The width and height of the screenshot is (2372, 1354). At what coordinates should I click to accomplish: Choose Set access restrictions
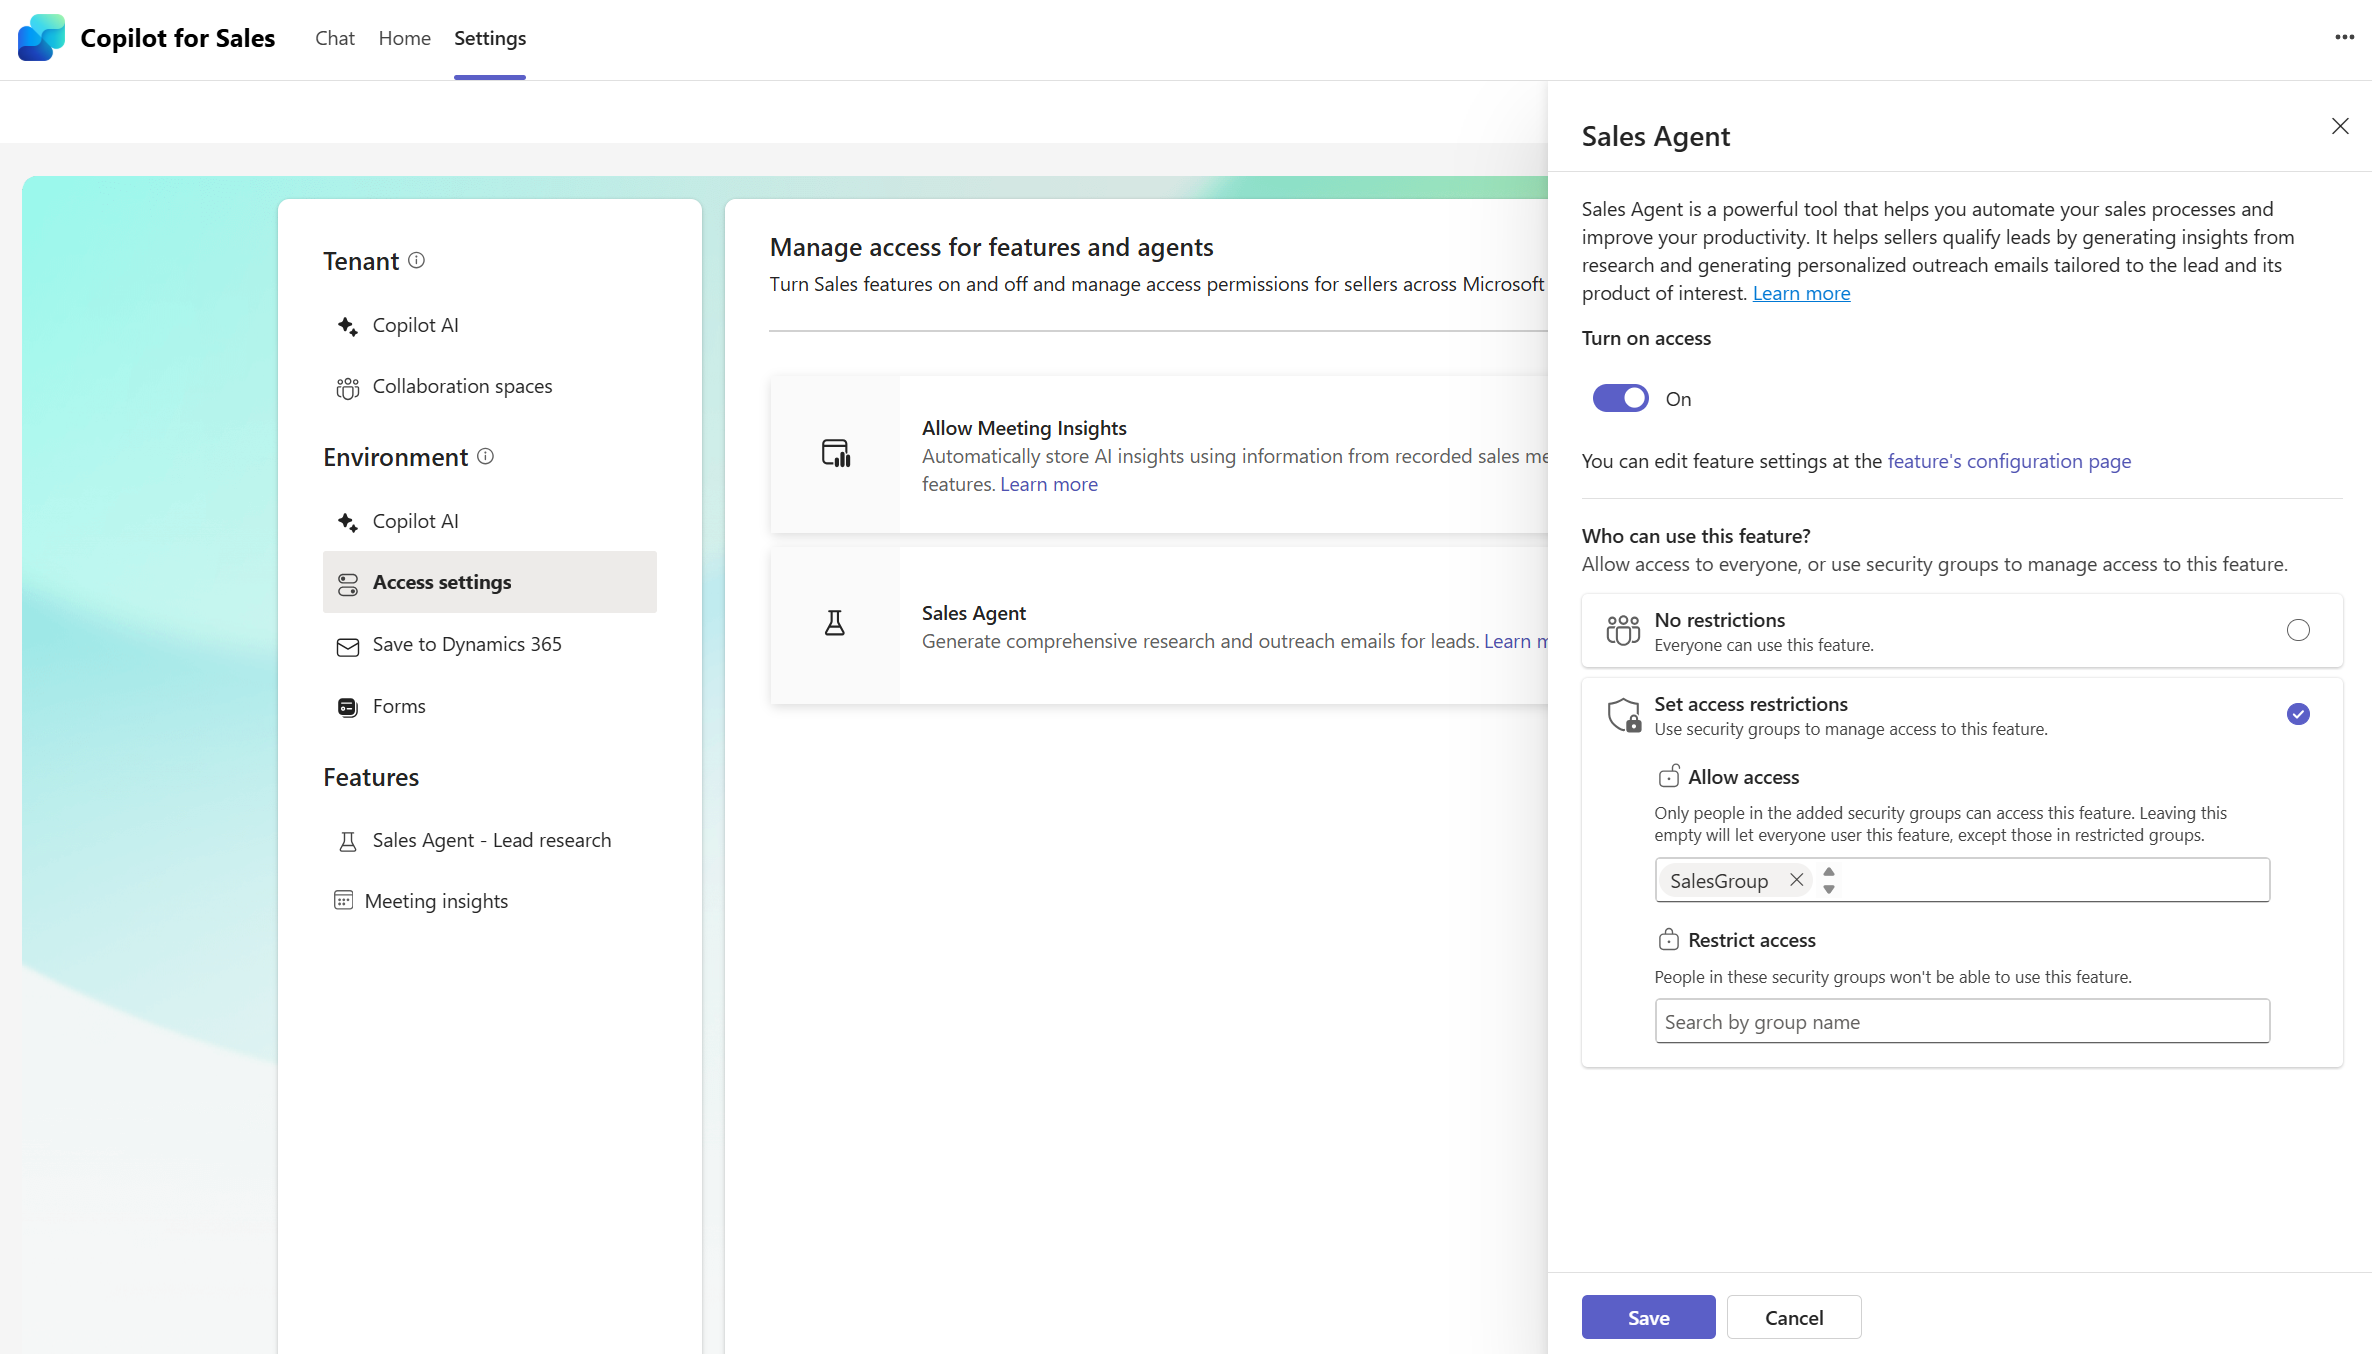pyautogui.click(x=2298, y=714)
